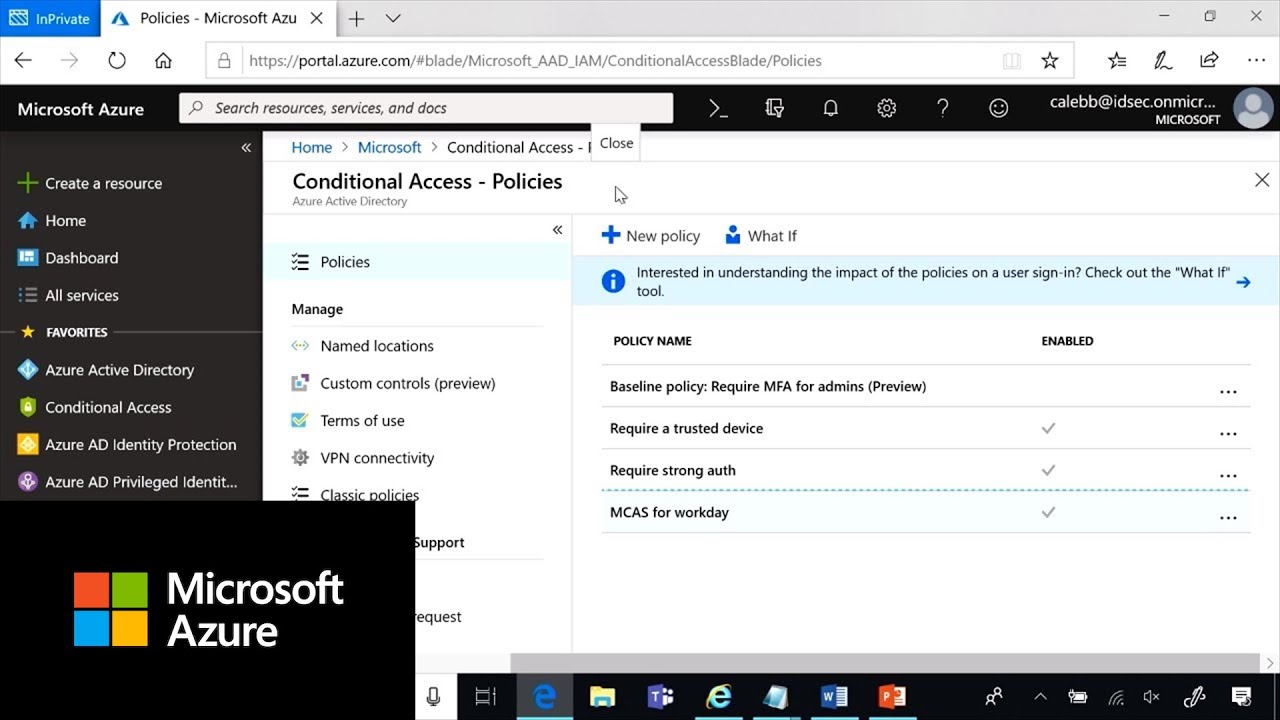Add this page to favorites star
The width and height of the screenshot is (1280, 720).
(1049, 61)
